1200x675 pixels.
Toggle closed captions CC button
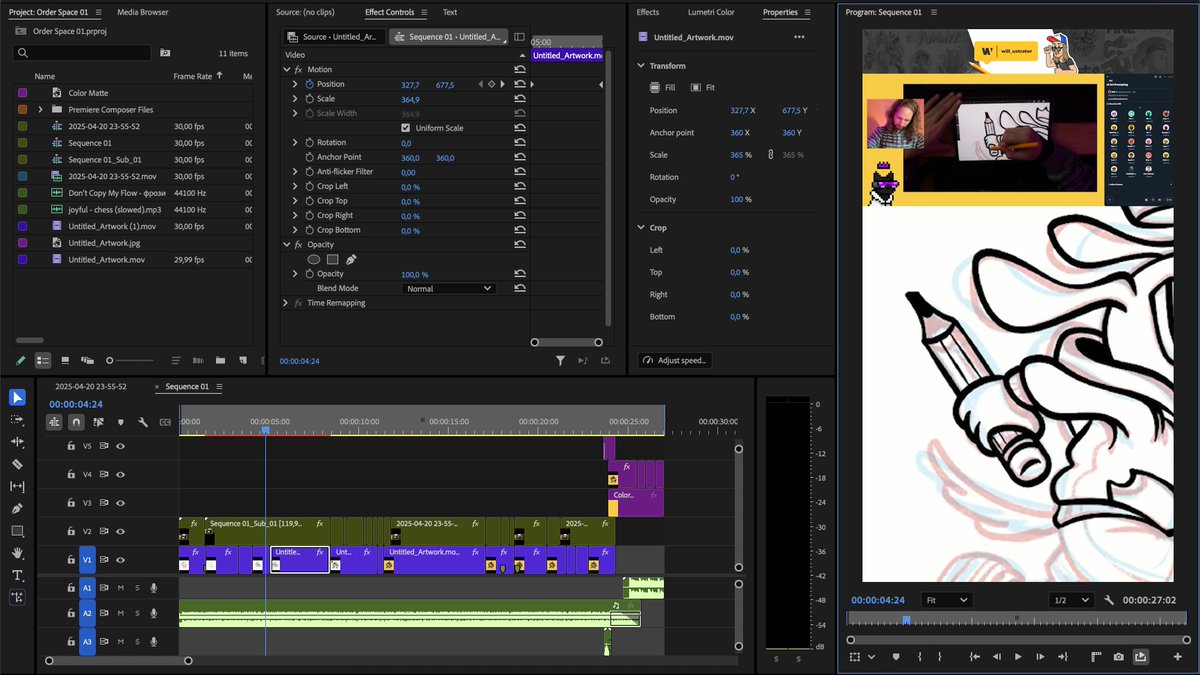[x=165, y=422]
